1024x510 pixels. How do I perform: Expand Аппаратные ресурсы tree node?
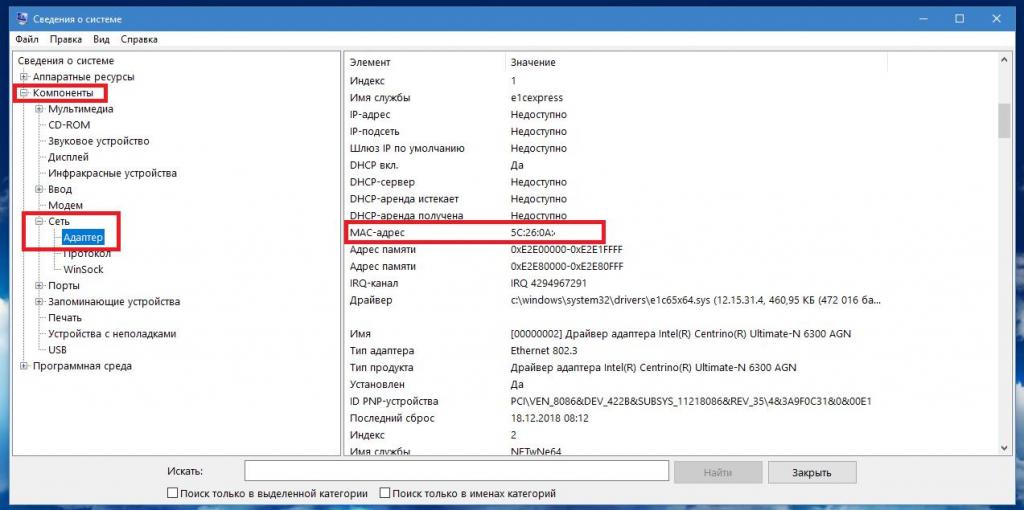(x=24, y=77)
